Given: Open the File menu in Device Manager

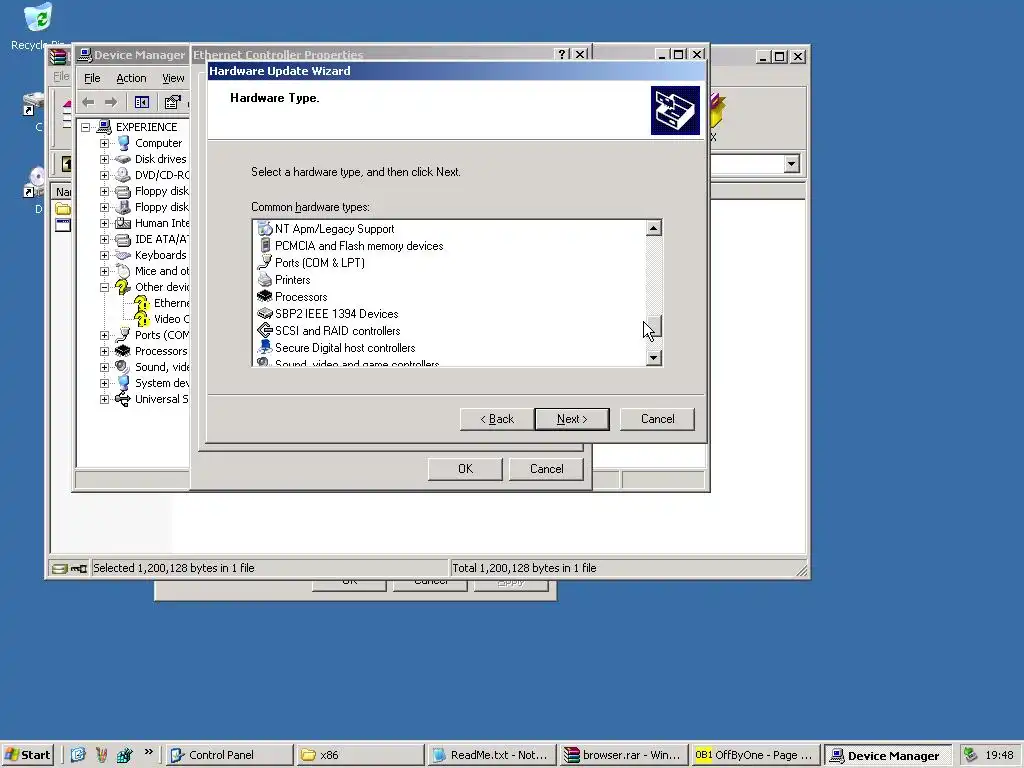Looking at the screenshot, I should coord(92,78).
